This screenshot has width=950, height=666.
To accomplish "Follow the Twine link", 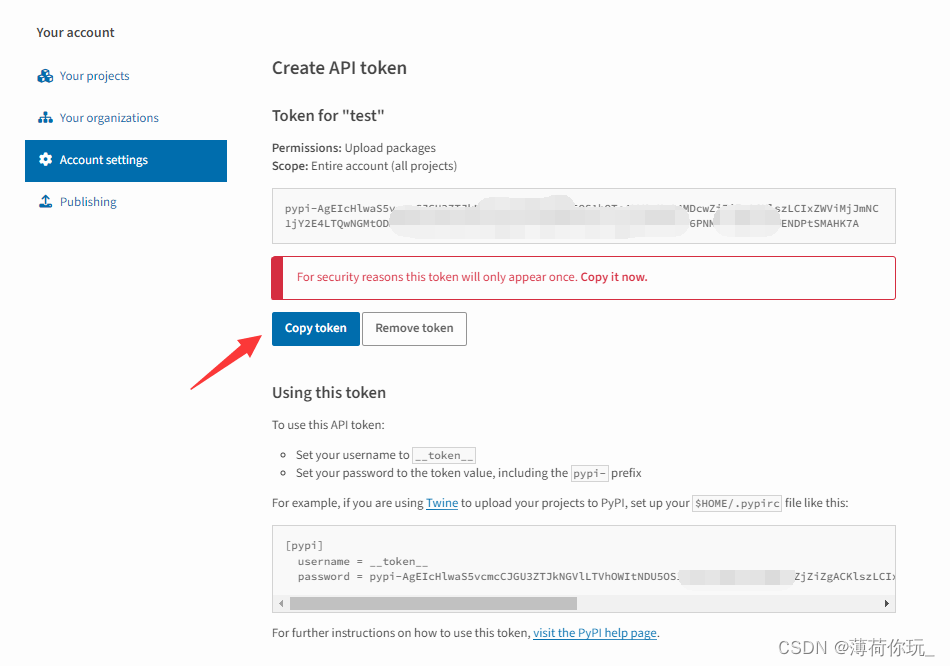I will tap(442, 503).
